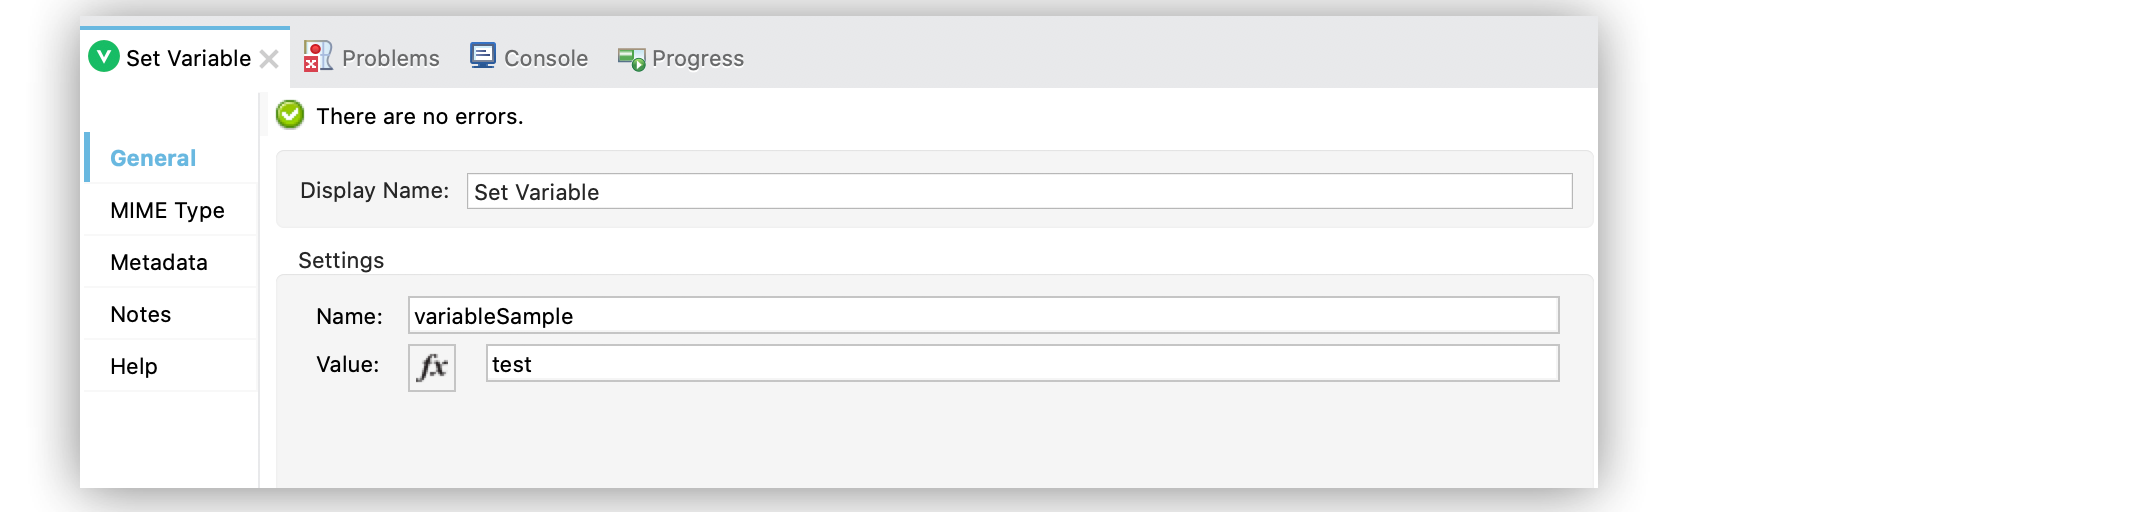The height and width of the screenshot is (512, 2142).
Task: Click the green checkmark status icon
Action: [x=290, y=115]
